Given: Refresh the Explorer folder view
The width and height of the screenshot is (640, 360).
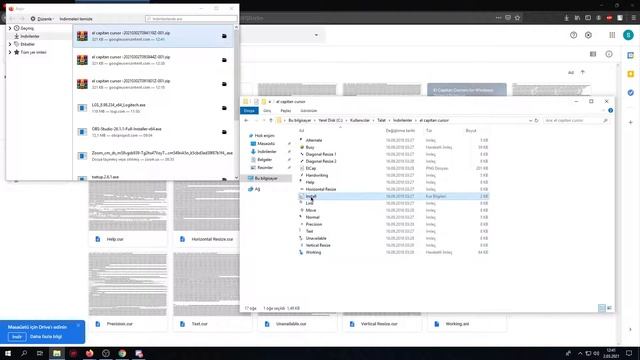Looking at the screenshot, I should pyautogui.click(x=537, y=120).
